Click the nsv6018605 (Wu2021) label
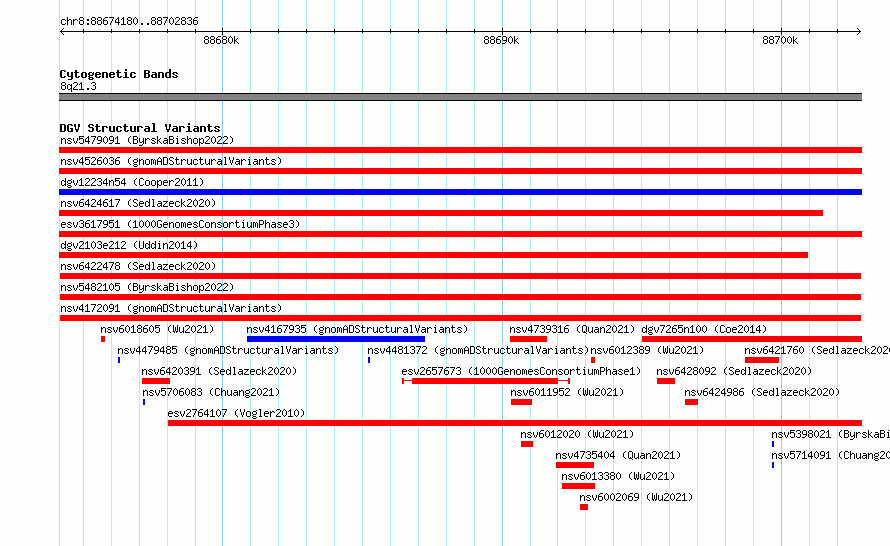The width and height of the screenshot is (890, 546). 157,329
